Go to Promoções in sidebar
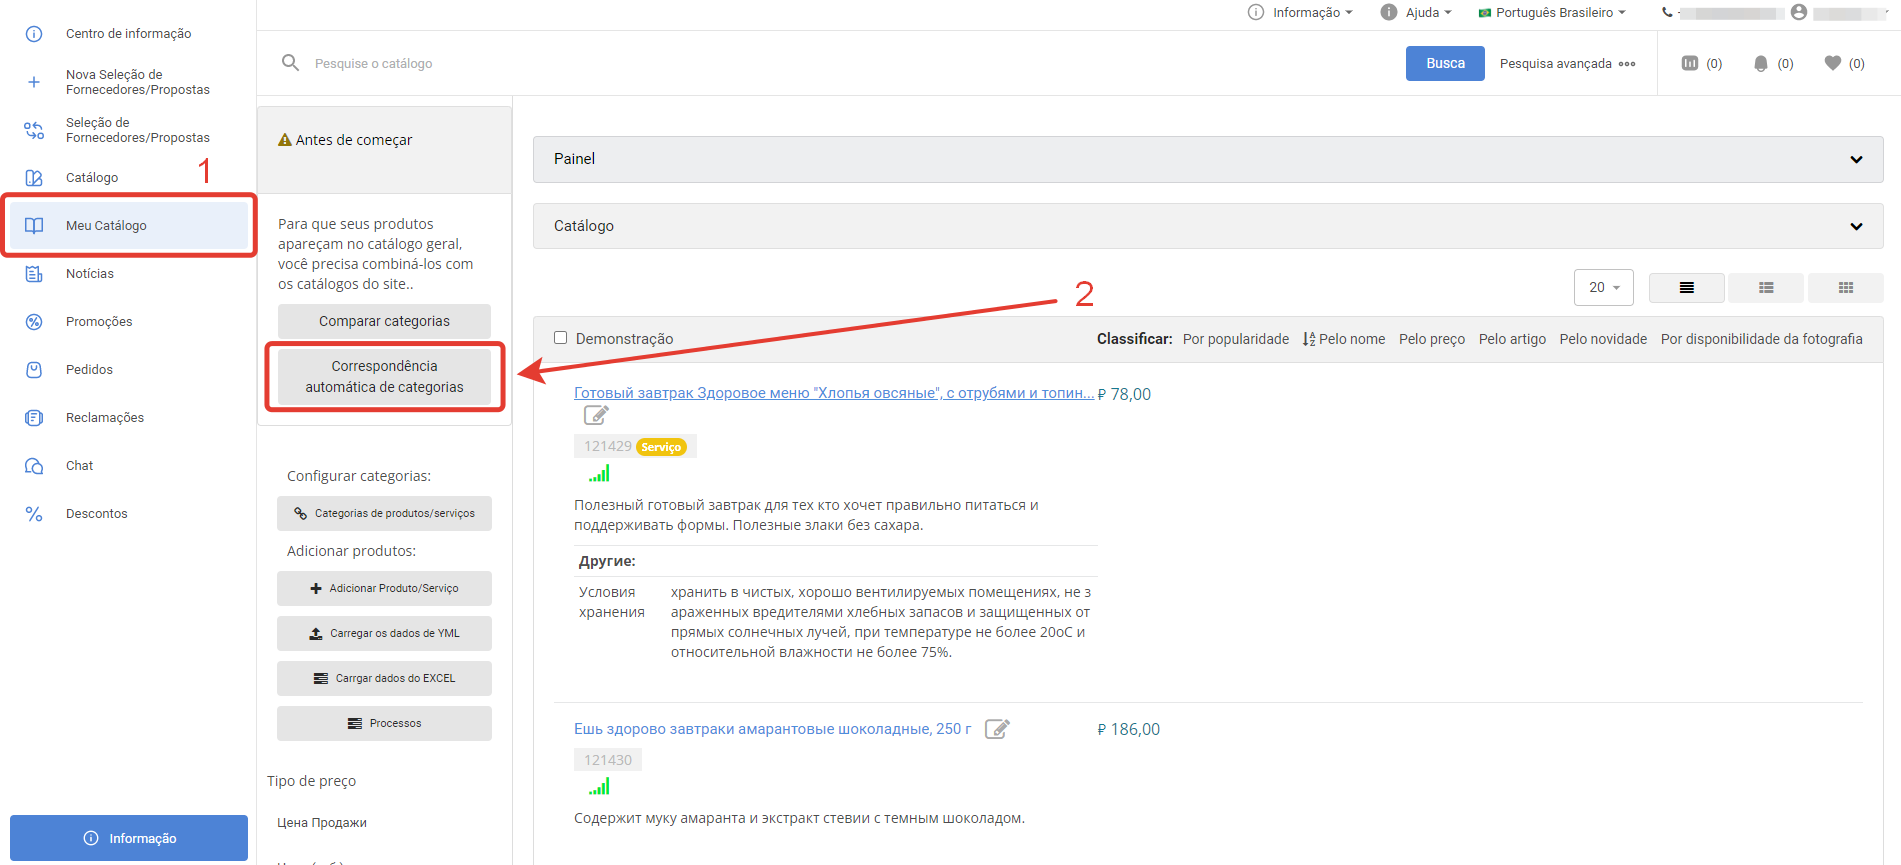 (98, 322)
